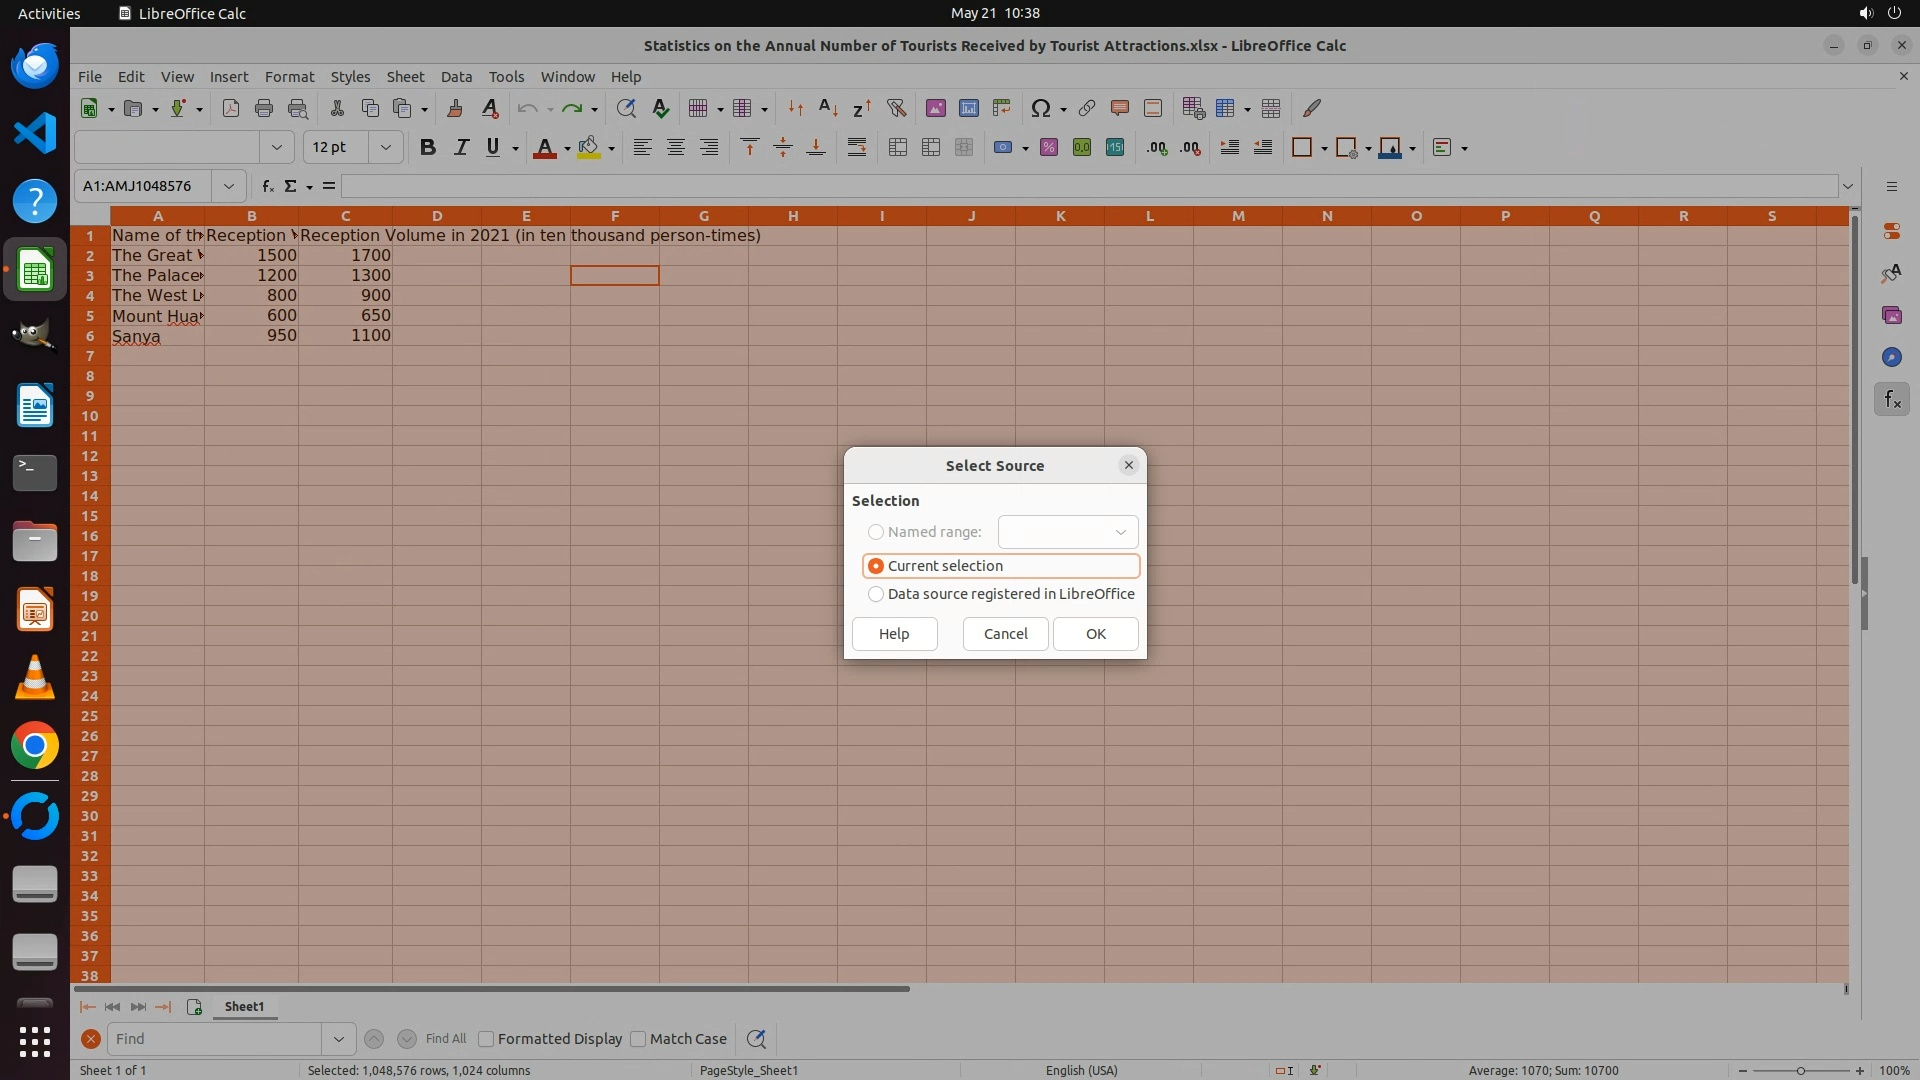Click the Sort Ascending toolbar icon
This screenshot has height=1080, width=1920.
[x=828, y=108]
